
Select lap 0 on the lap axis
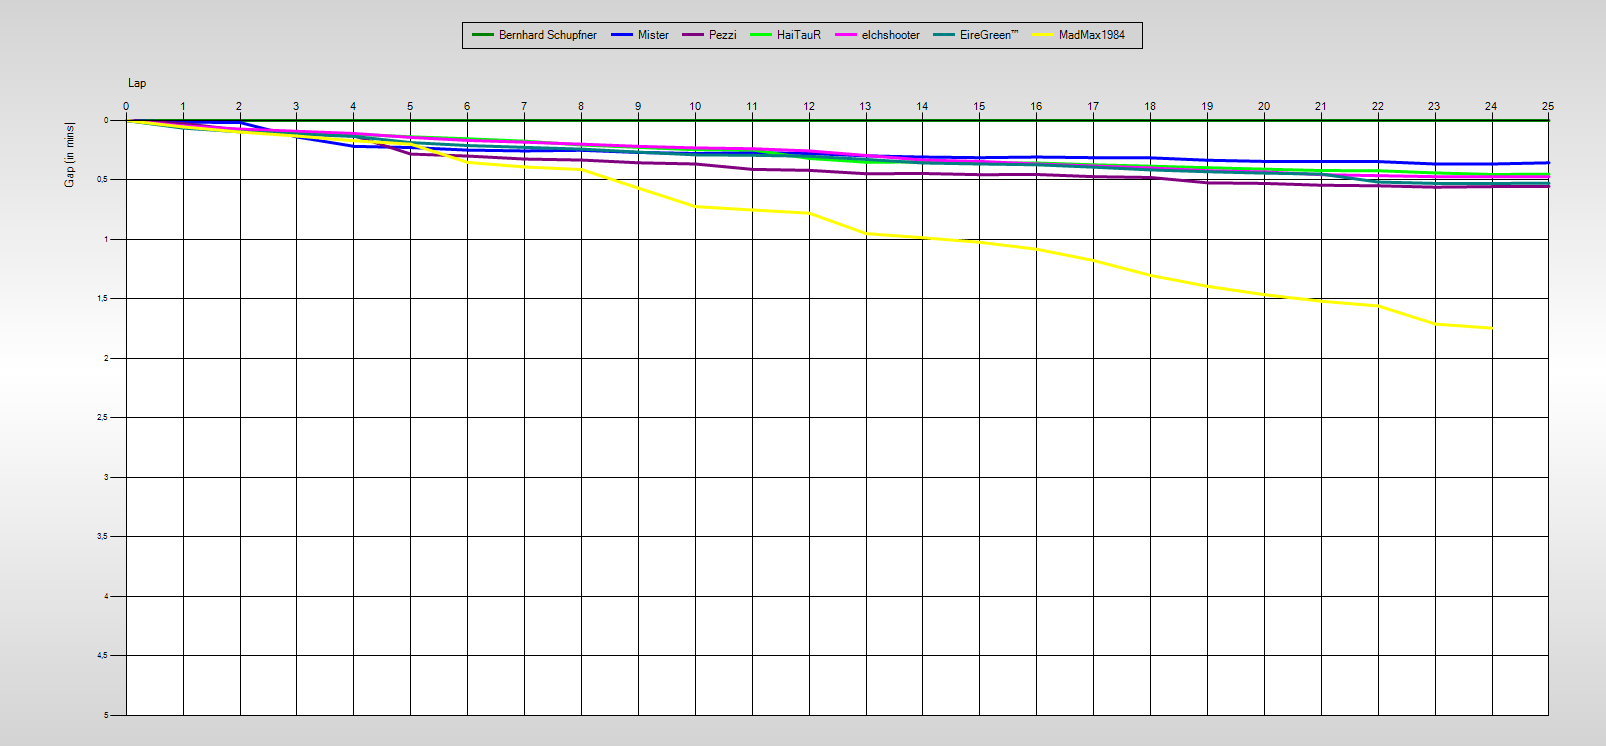[126, 106]
